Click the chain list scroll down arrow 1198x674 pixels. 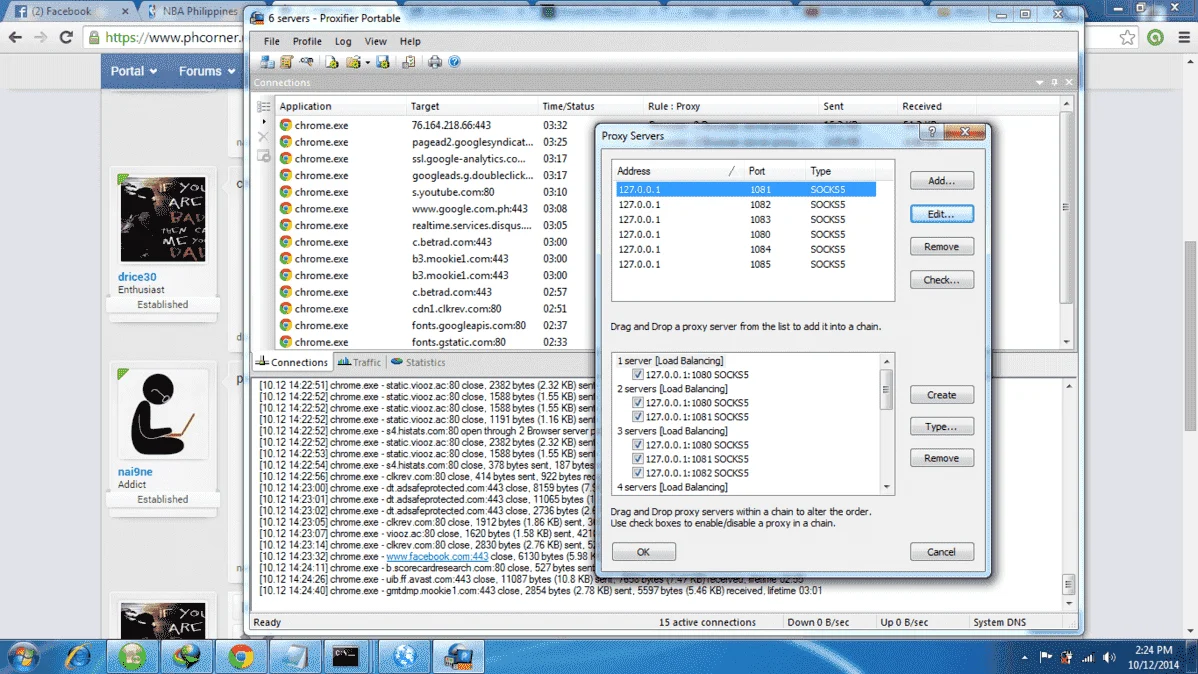point(886,487)
